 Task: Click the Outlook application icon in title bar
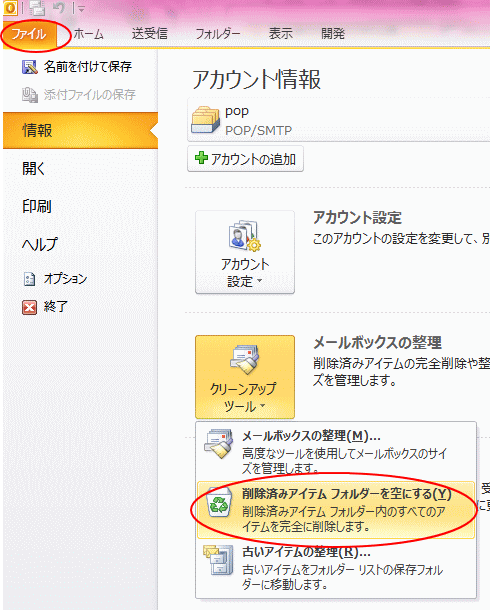10,8
